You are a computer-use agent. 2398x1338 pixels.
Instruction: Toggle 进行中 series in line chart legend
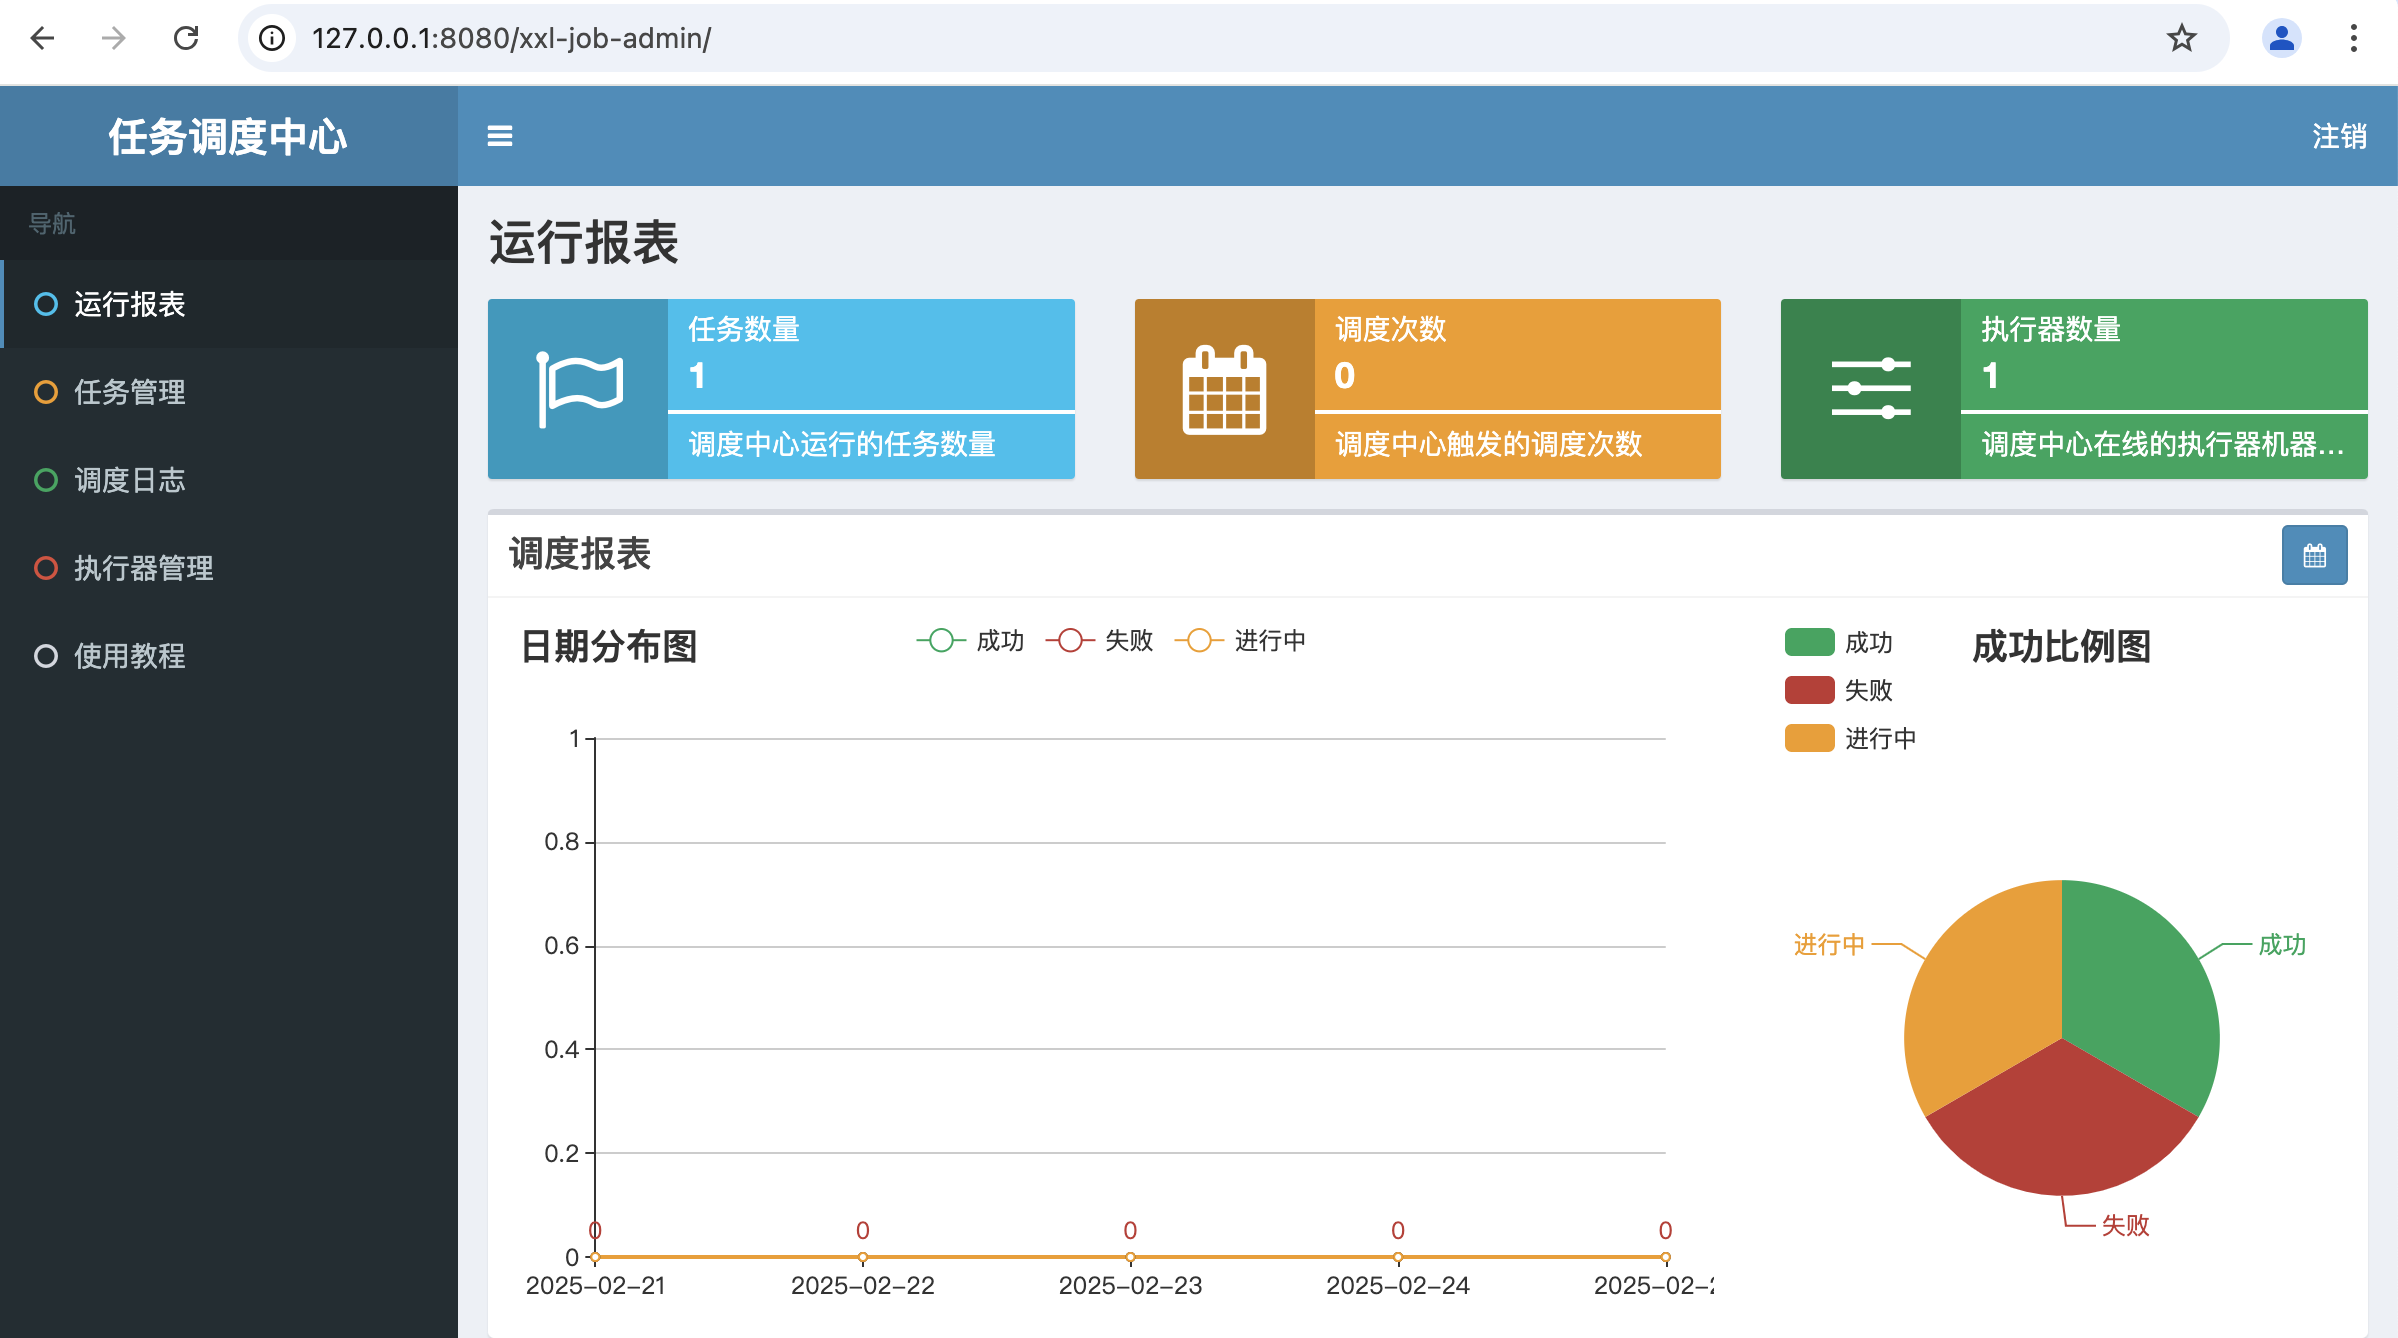(x=1240, y=640)
